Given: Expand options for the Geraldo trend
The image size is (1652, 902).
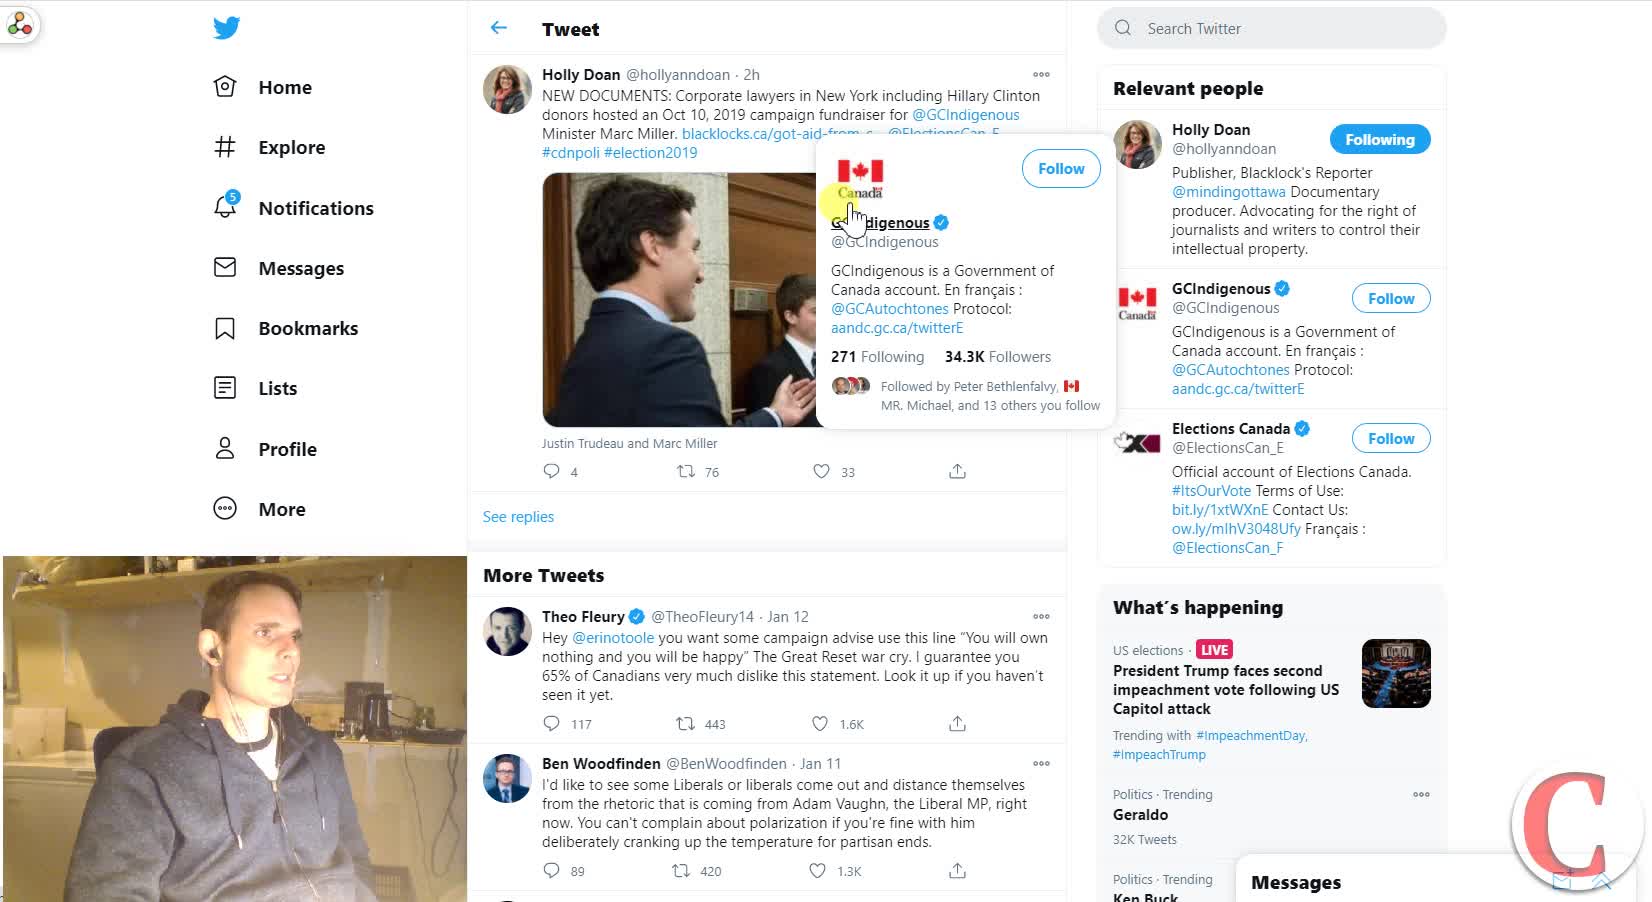Looking at the screenshot, I should (1421, 795).
